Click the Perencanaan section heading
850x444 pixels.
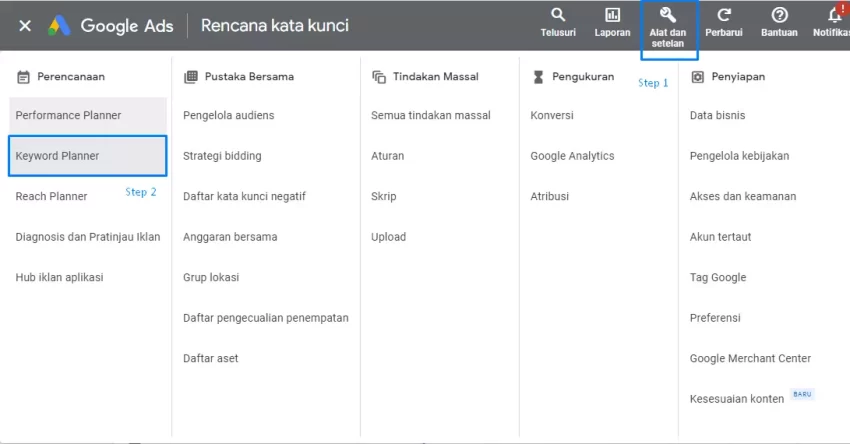[x=70, y=77]
